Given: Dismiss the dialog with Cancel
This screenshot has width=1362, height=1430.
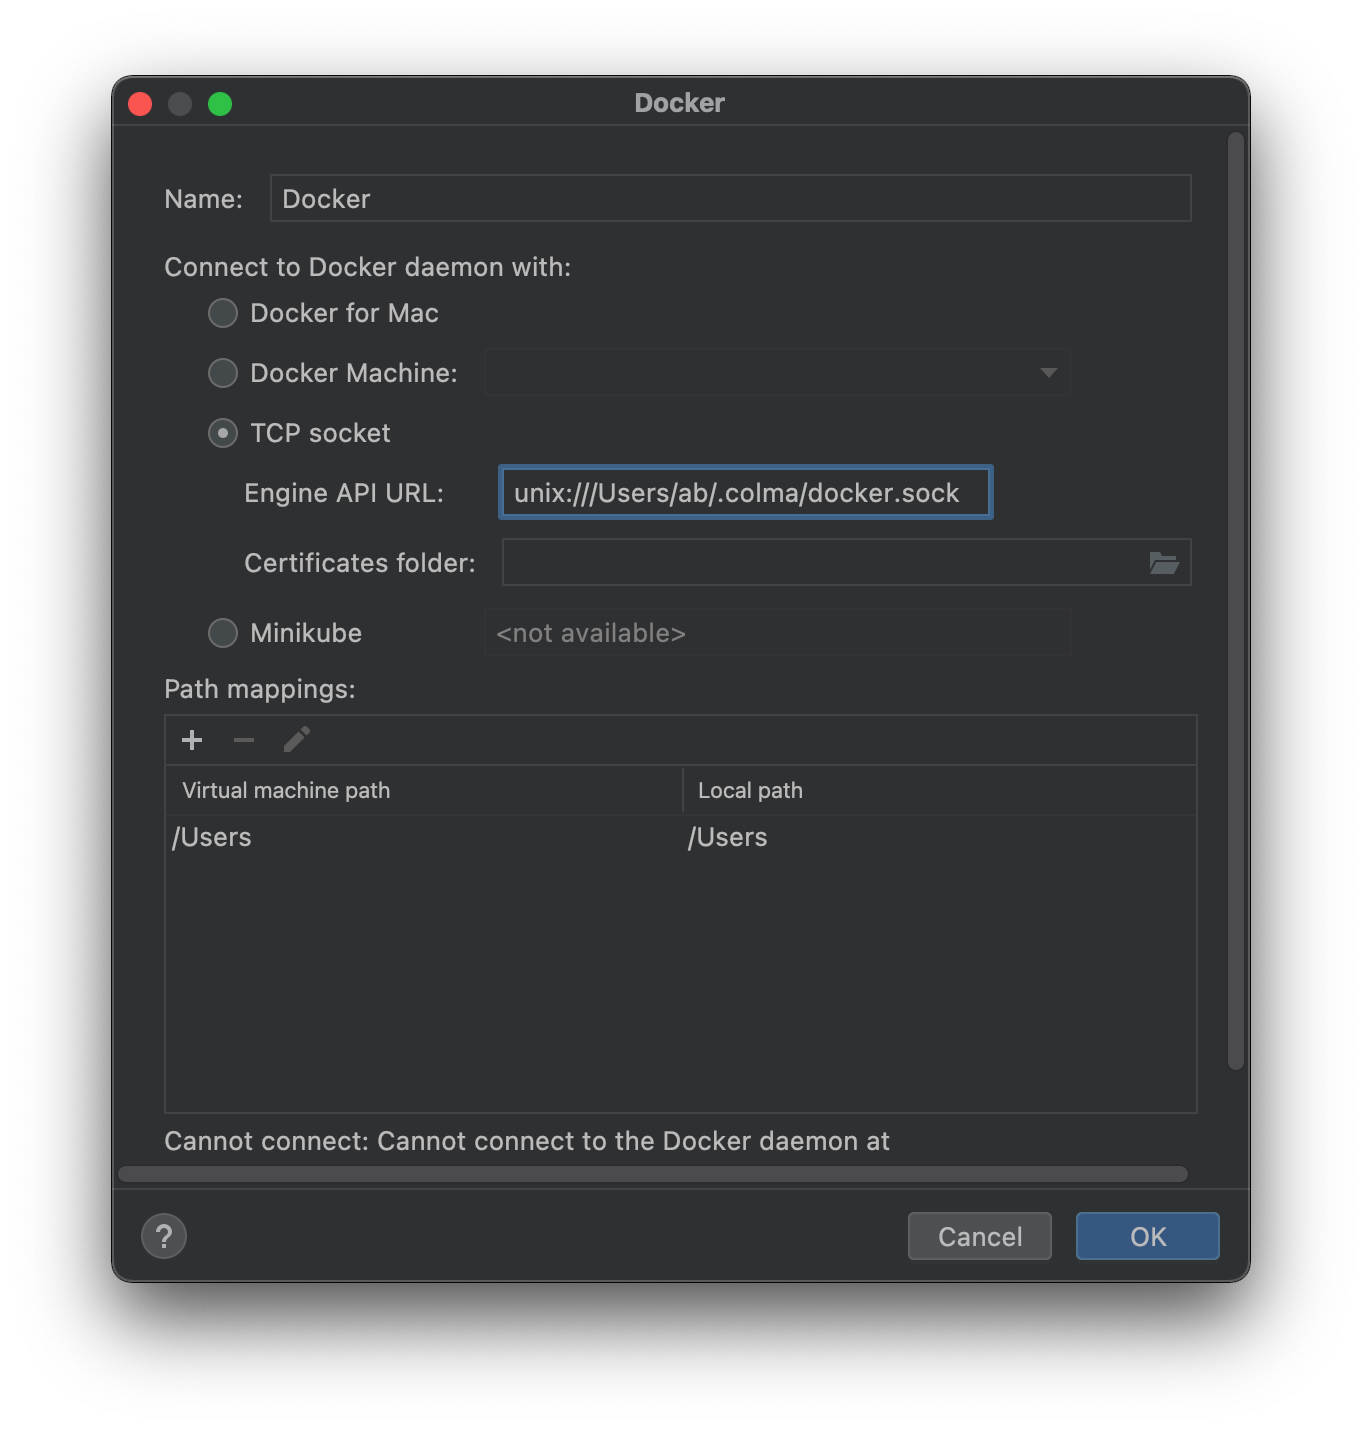Looking at the screenshot, I should [979, 1236].
